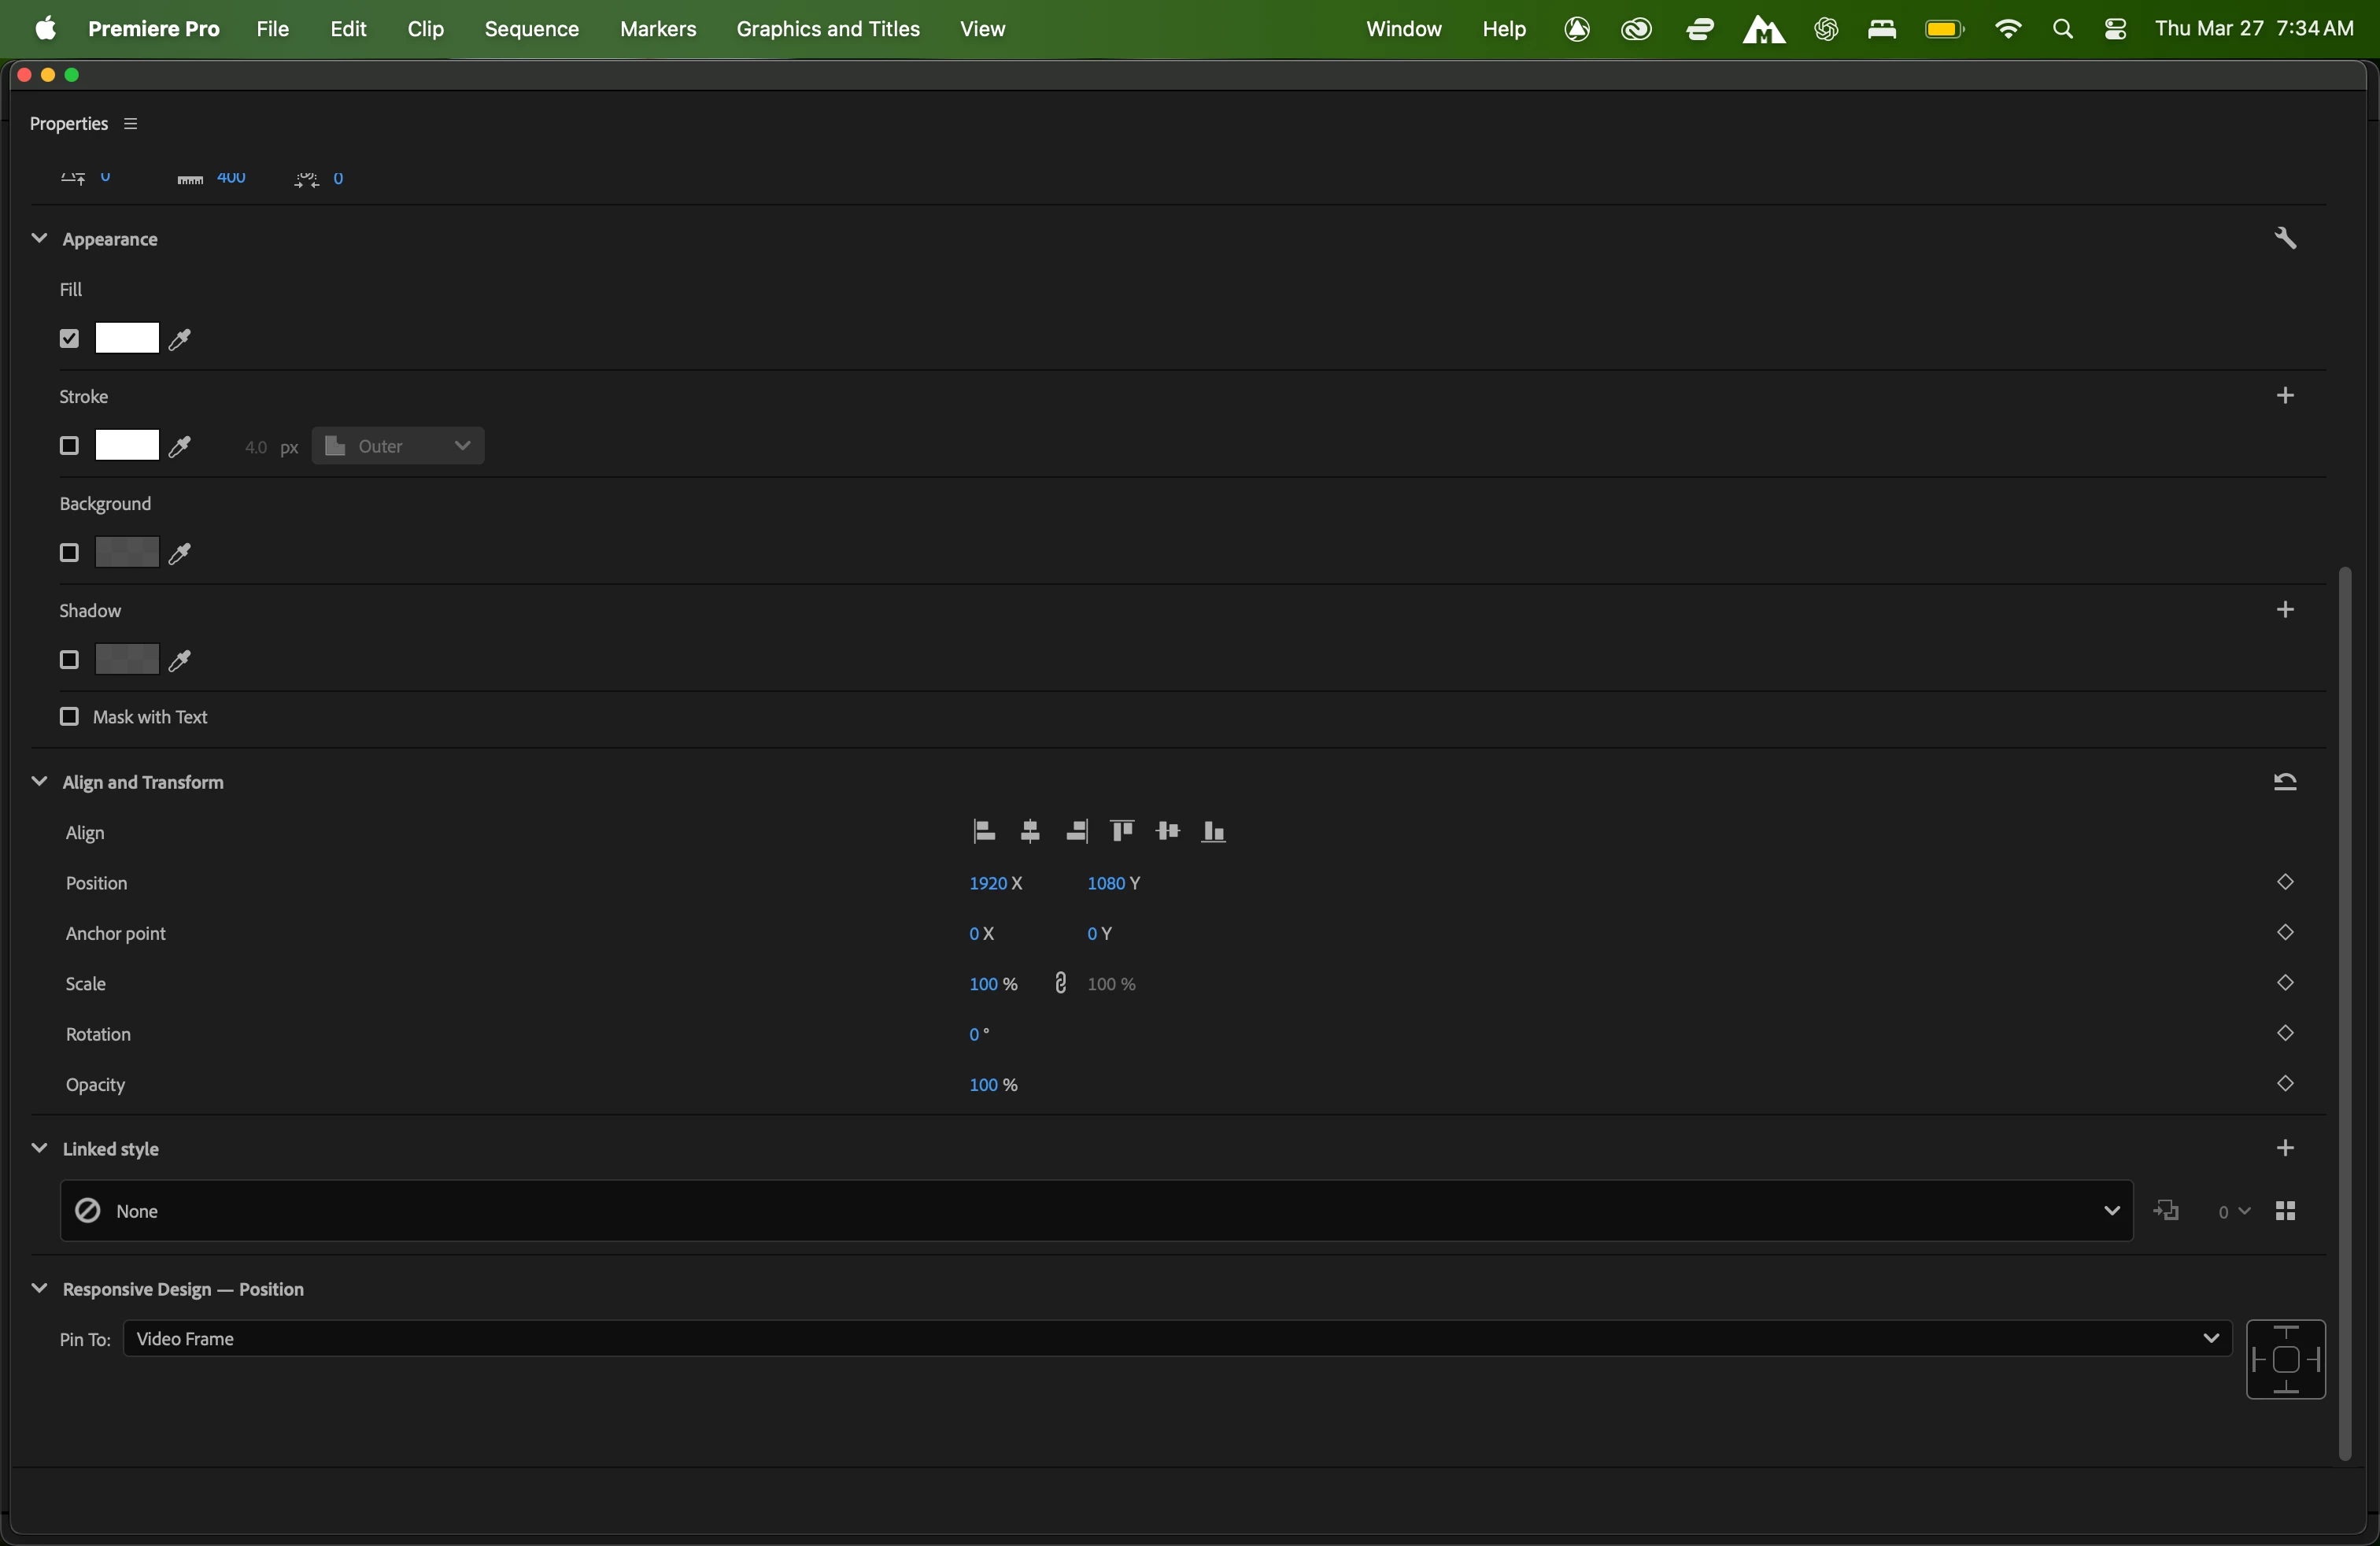Click the align left icon

point(984,832)
